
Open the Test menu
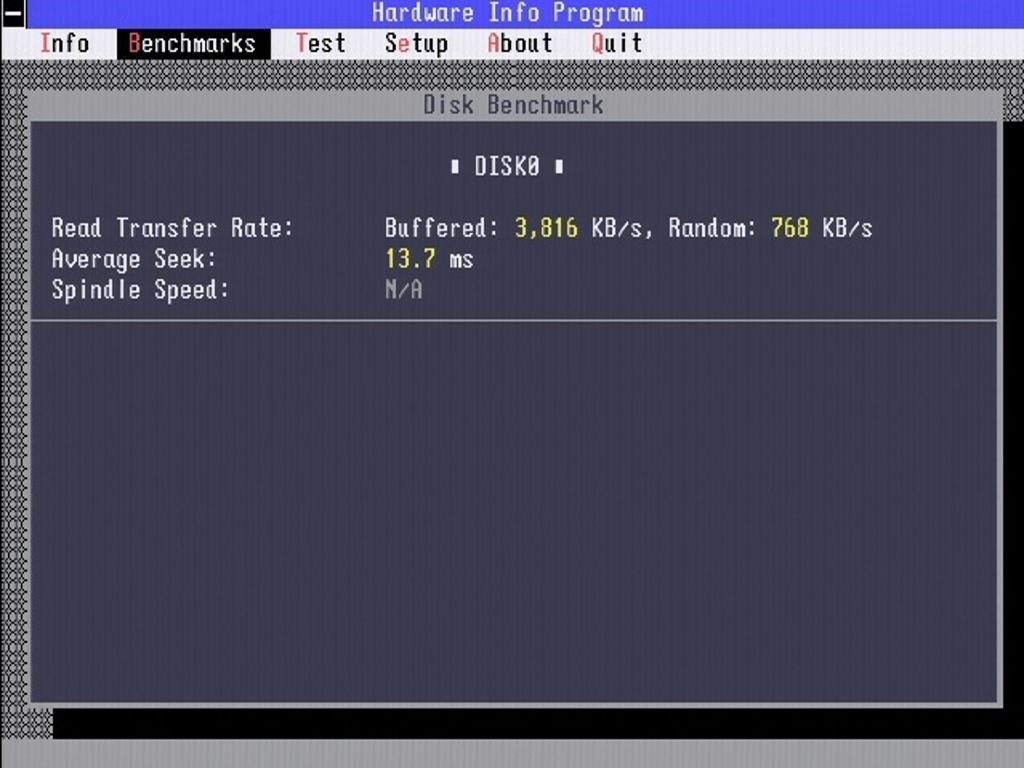pyautogui.click(x=321, y=44)
